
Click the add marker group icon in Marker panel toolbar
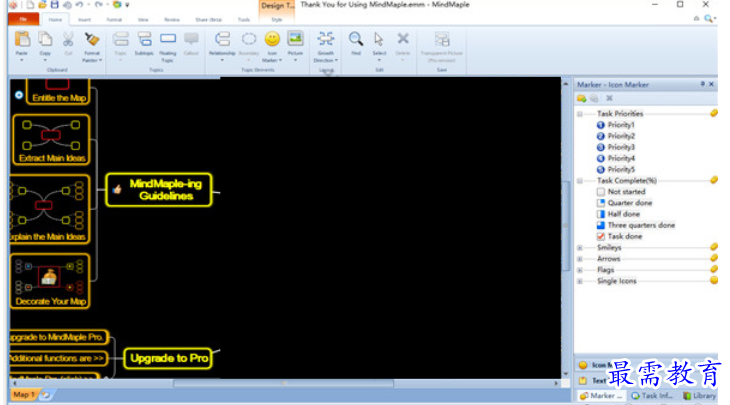click(581, 98)
